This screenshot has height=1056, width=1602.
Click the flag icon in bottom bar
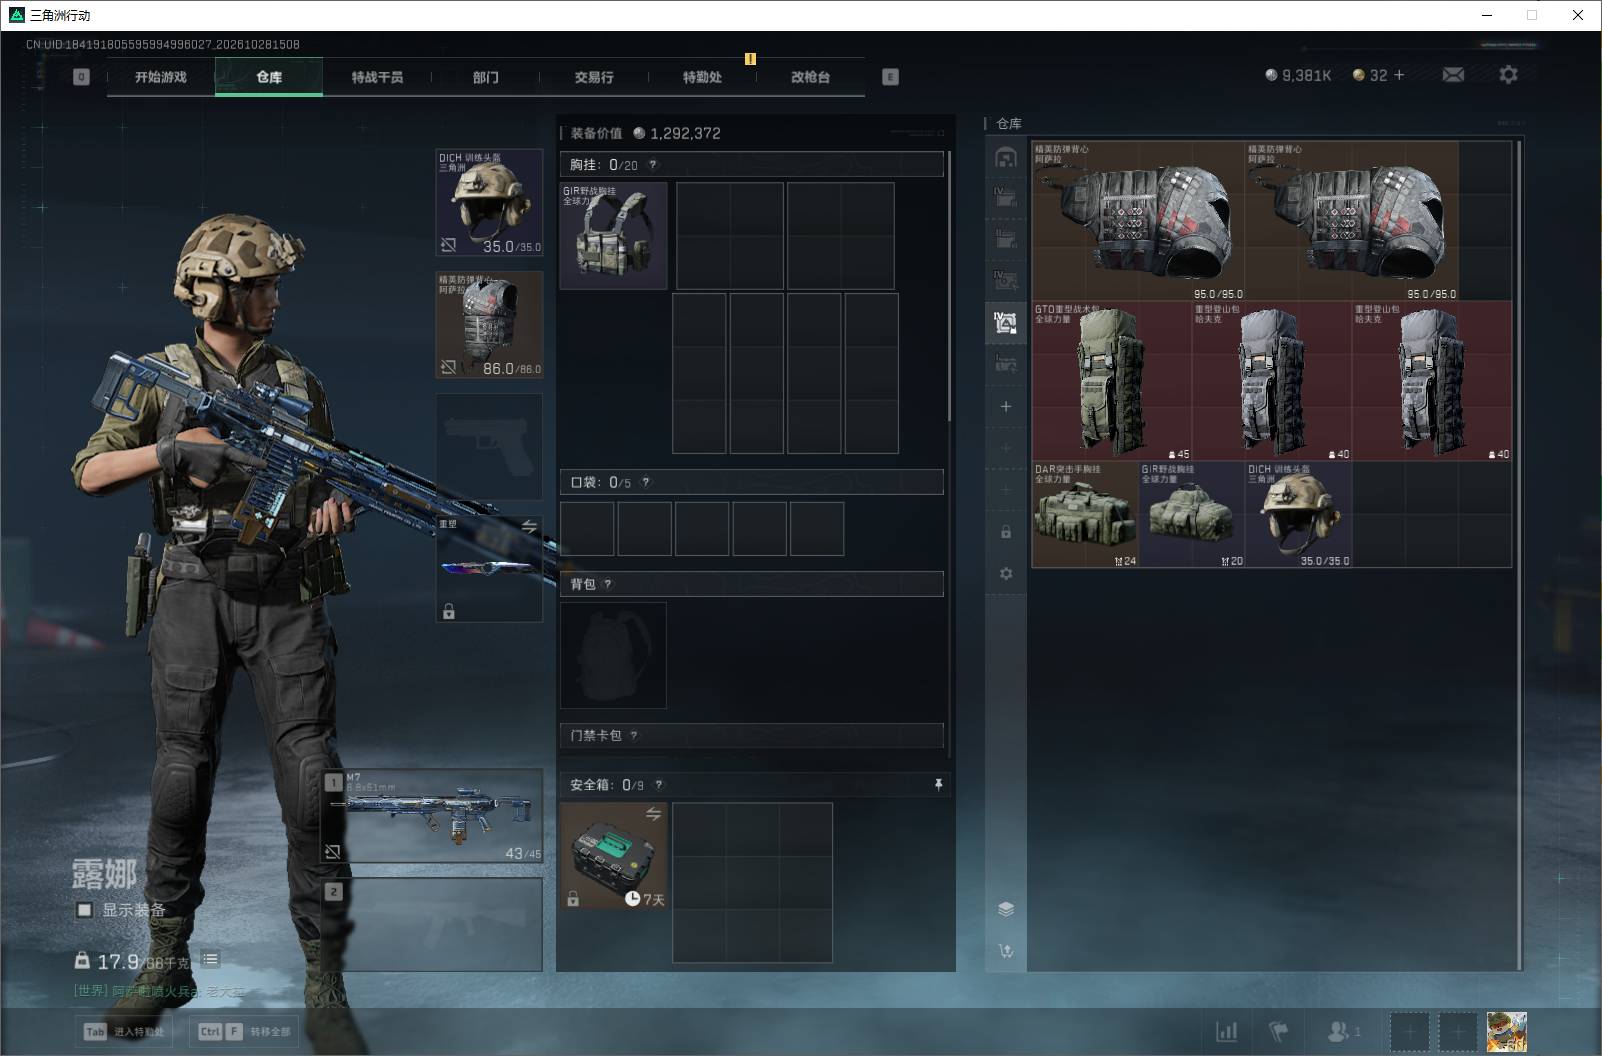click(x=1279, y=1031)
